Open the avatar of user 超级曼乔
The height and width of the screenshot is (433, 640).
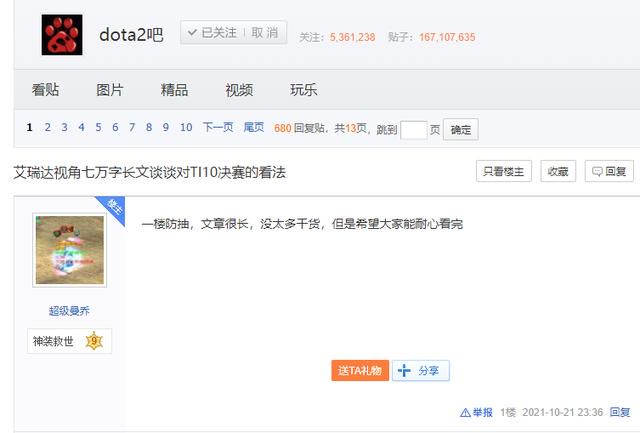click(69, 250)
